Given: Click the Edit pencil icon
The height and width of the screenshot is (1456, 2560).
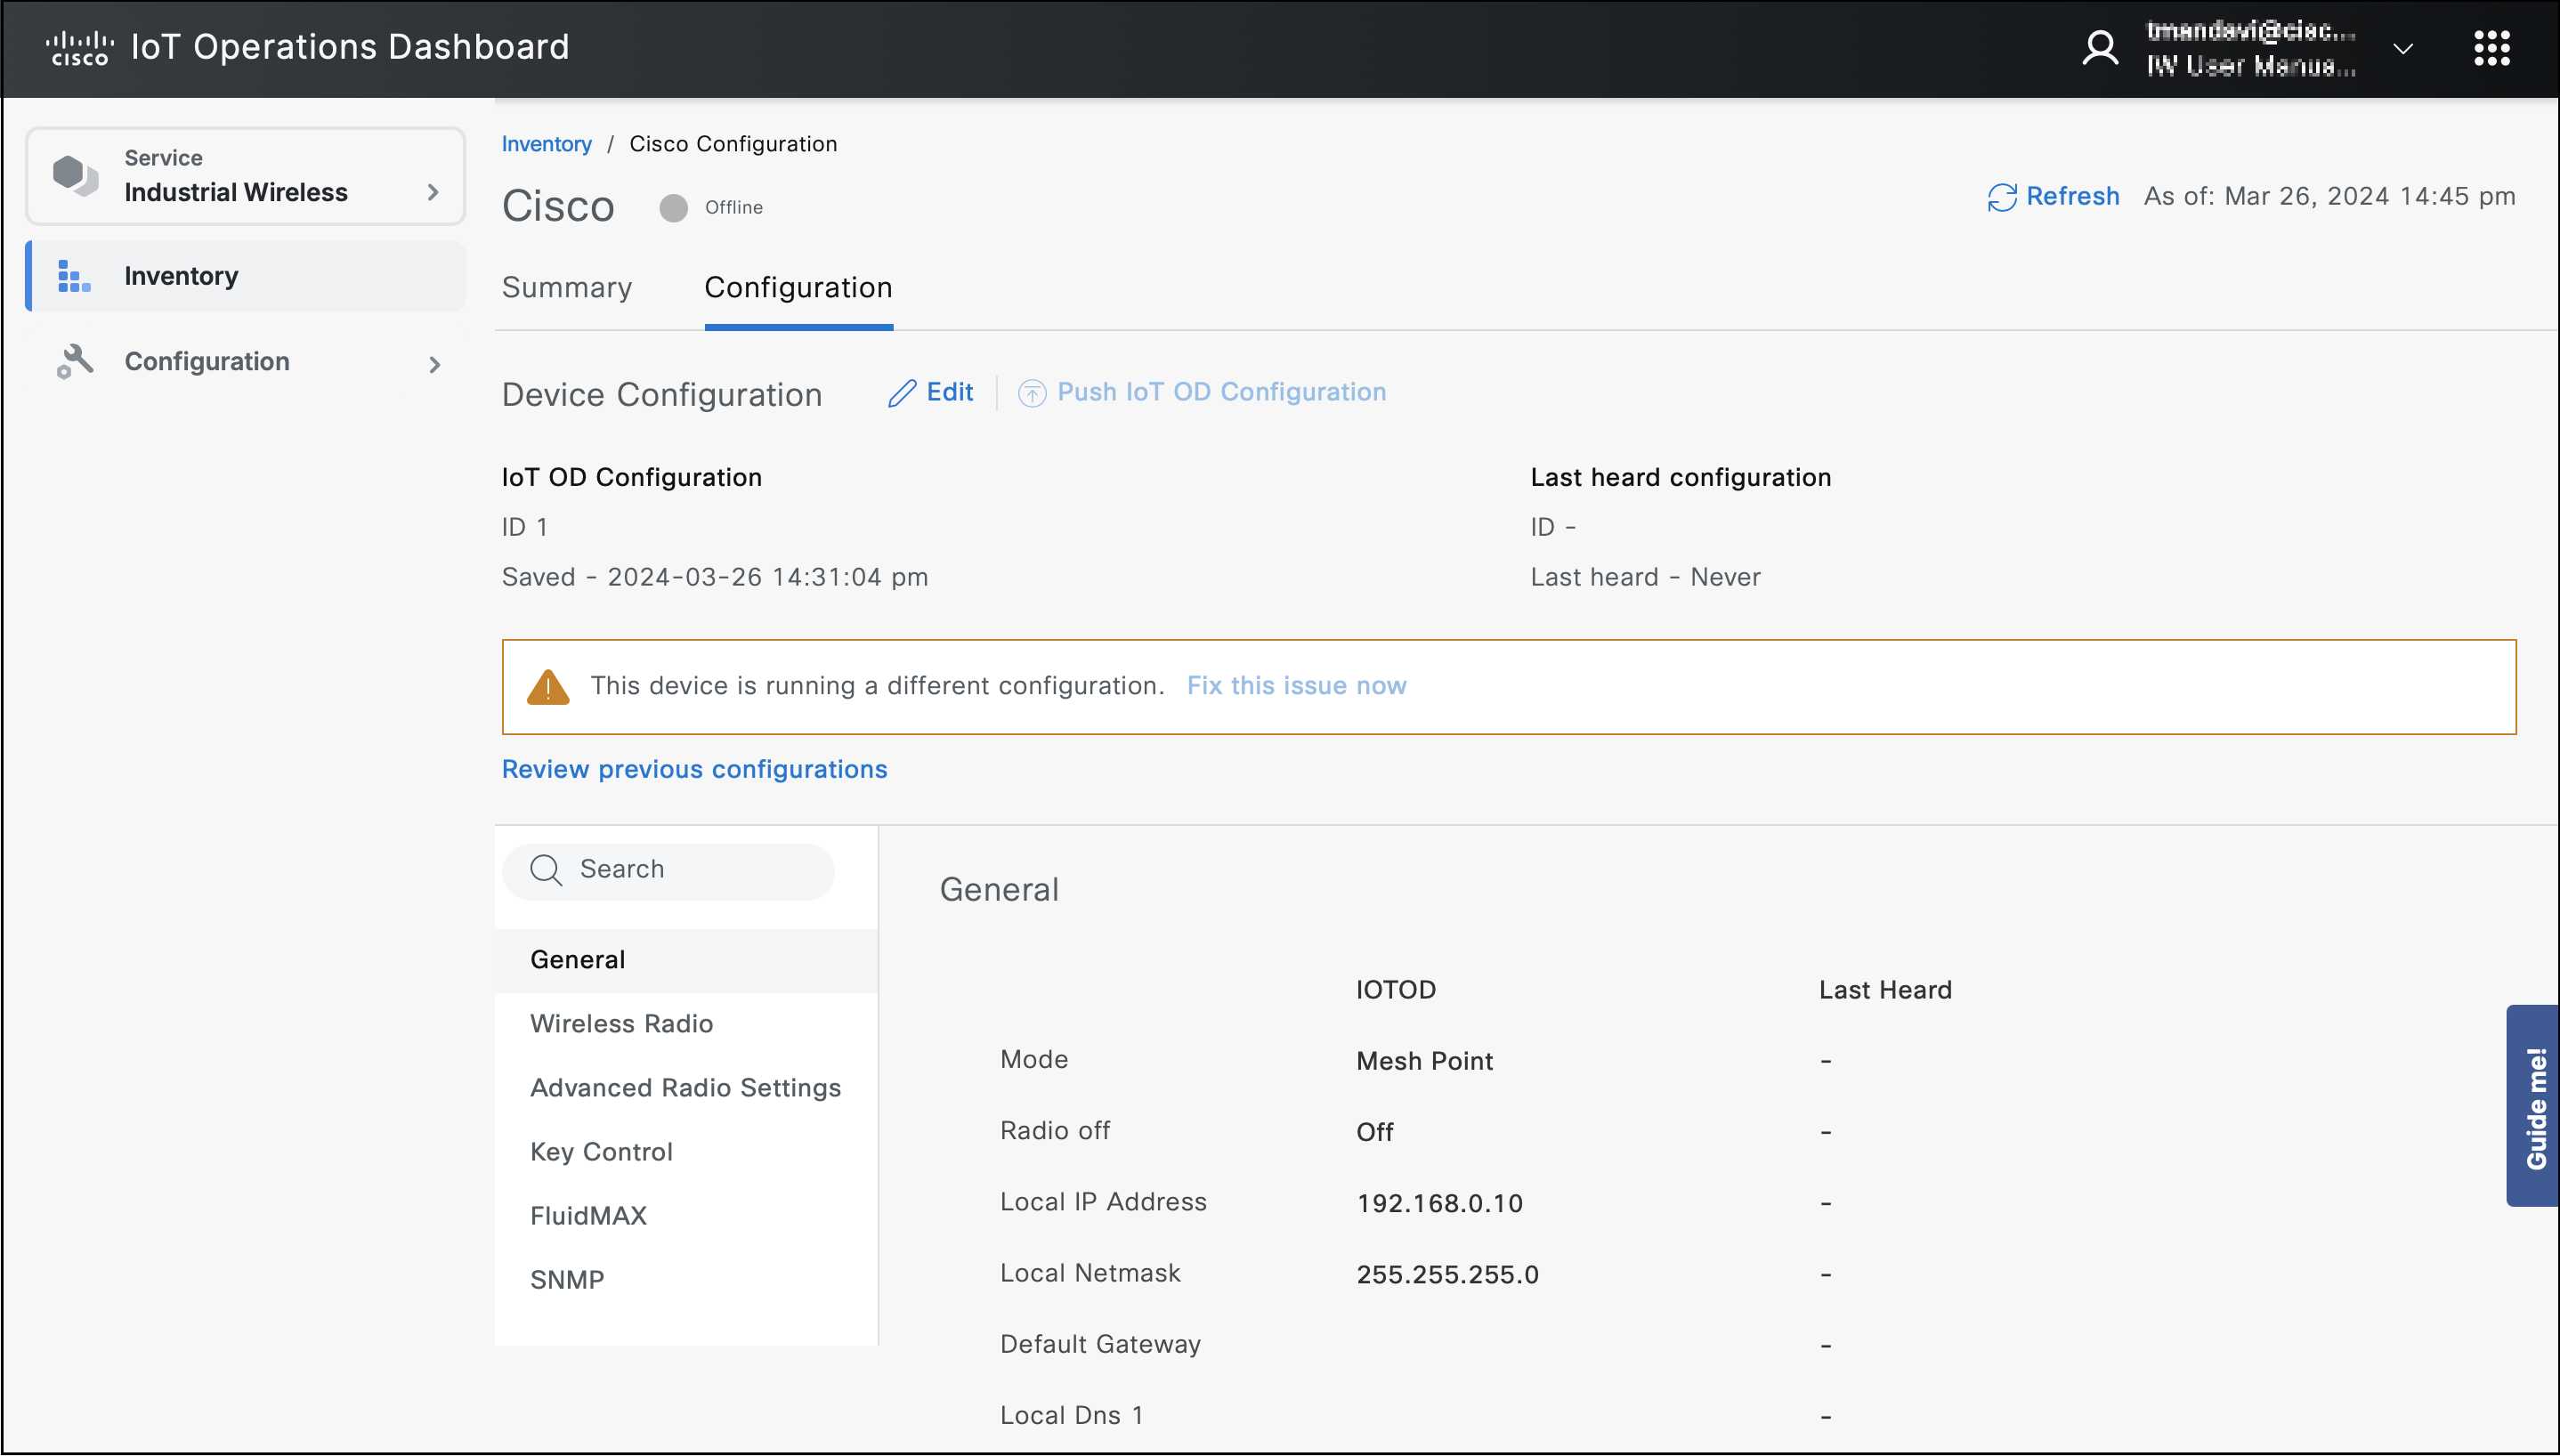Looking at the screenshot, I should click(x=902, y=393).
